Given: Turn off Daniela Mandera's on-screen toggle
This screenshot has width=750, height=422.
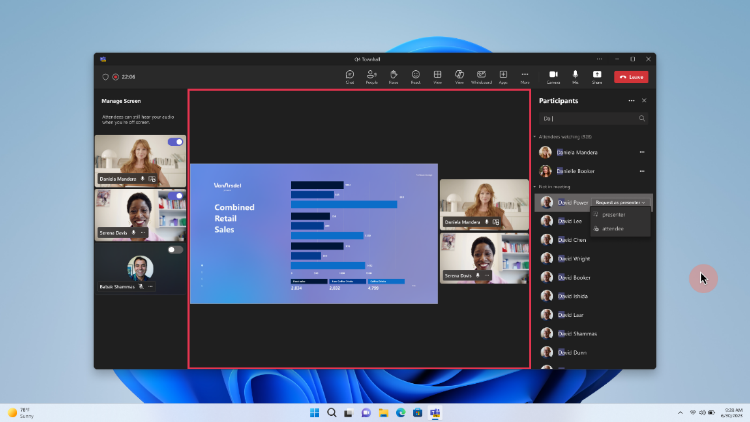Looking at the screenshot, I should click(x=176, y=142).
